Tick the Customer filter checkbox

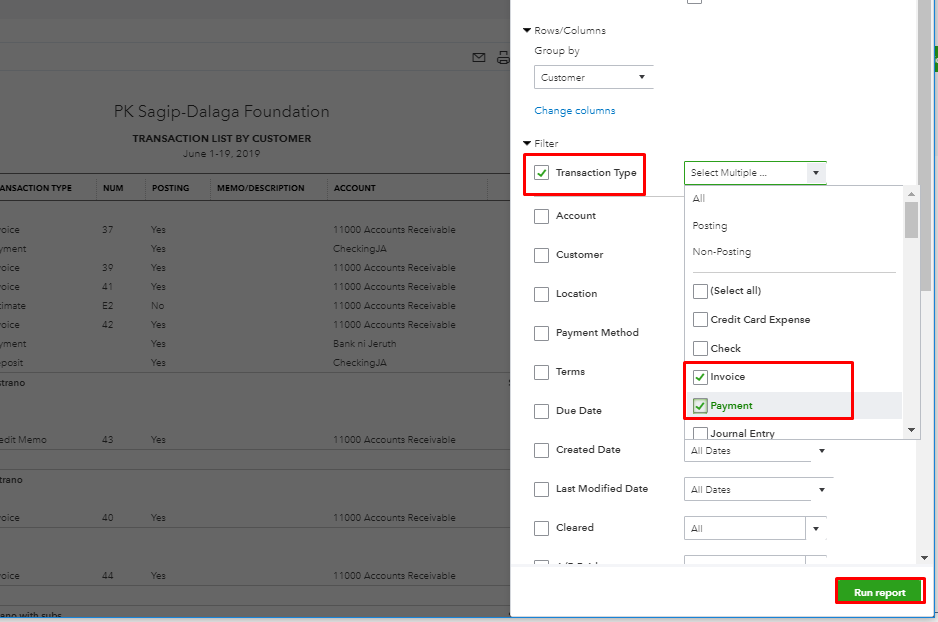542,255
